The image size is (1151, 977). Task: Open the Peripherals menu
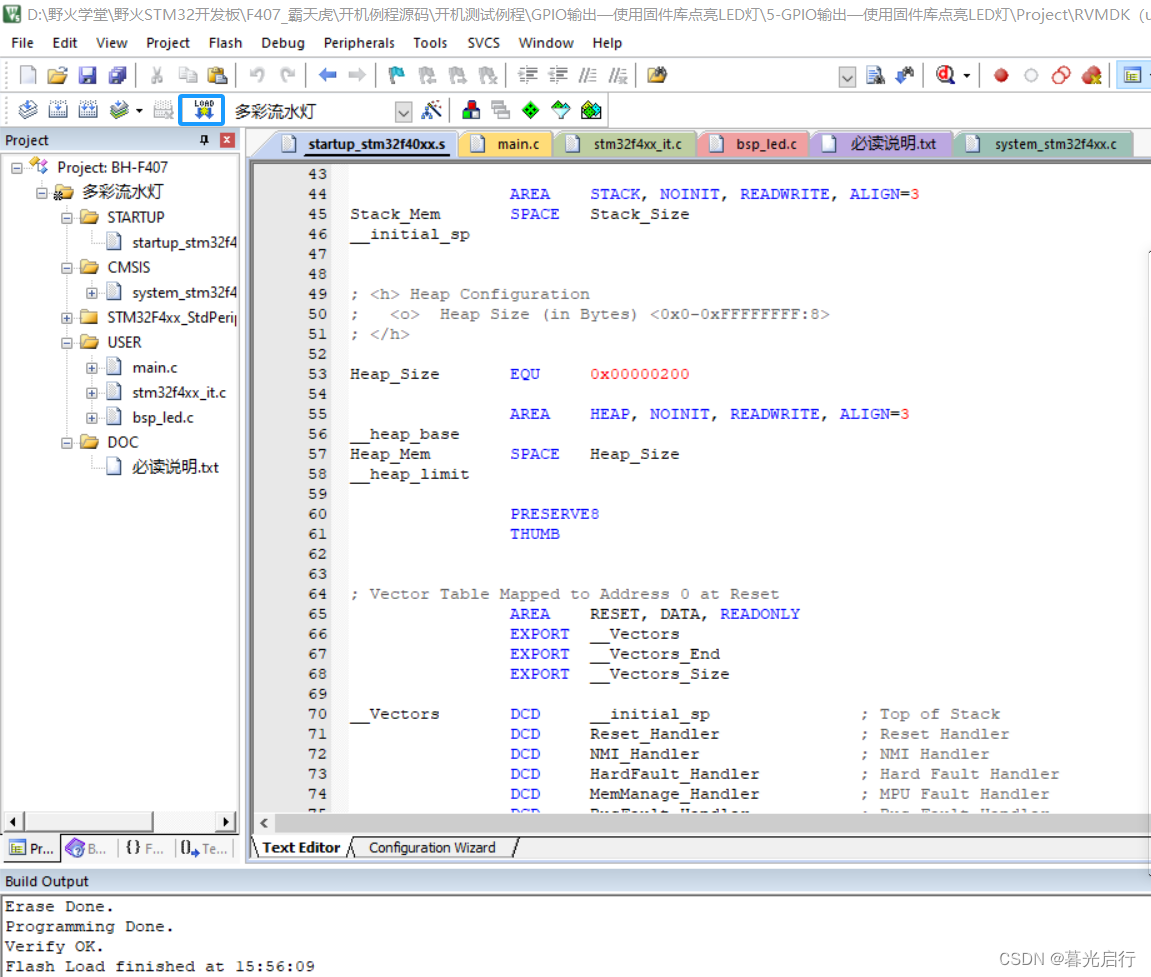pyautogui.click(x=359, y=43)
